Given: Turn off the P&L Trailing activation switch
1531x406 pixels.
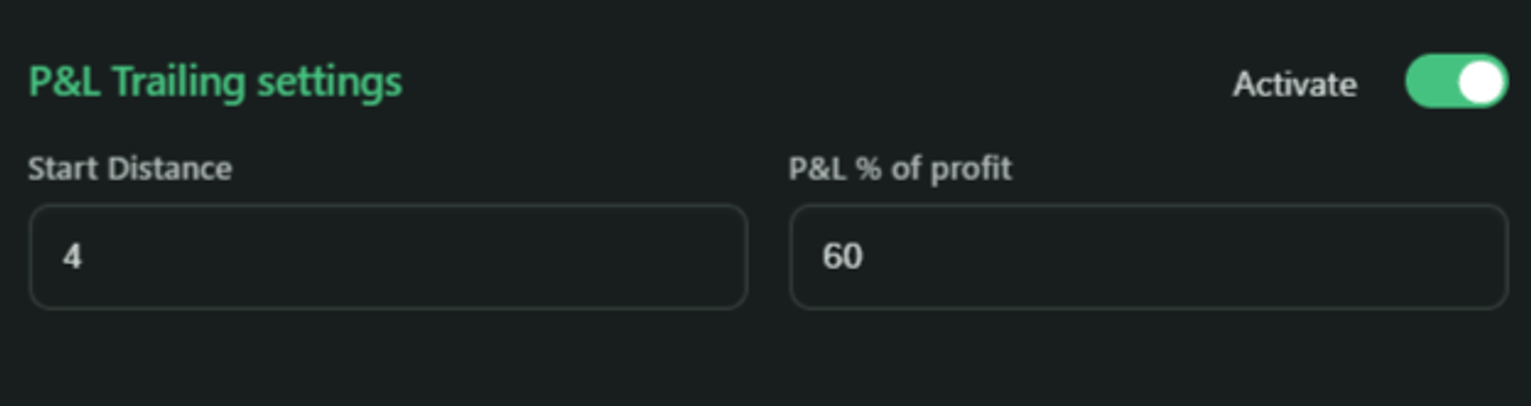Looking at the screenshot, I should 1455,82.
